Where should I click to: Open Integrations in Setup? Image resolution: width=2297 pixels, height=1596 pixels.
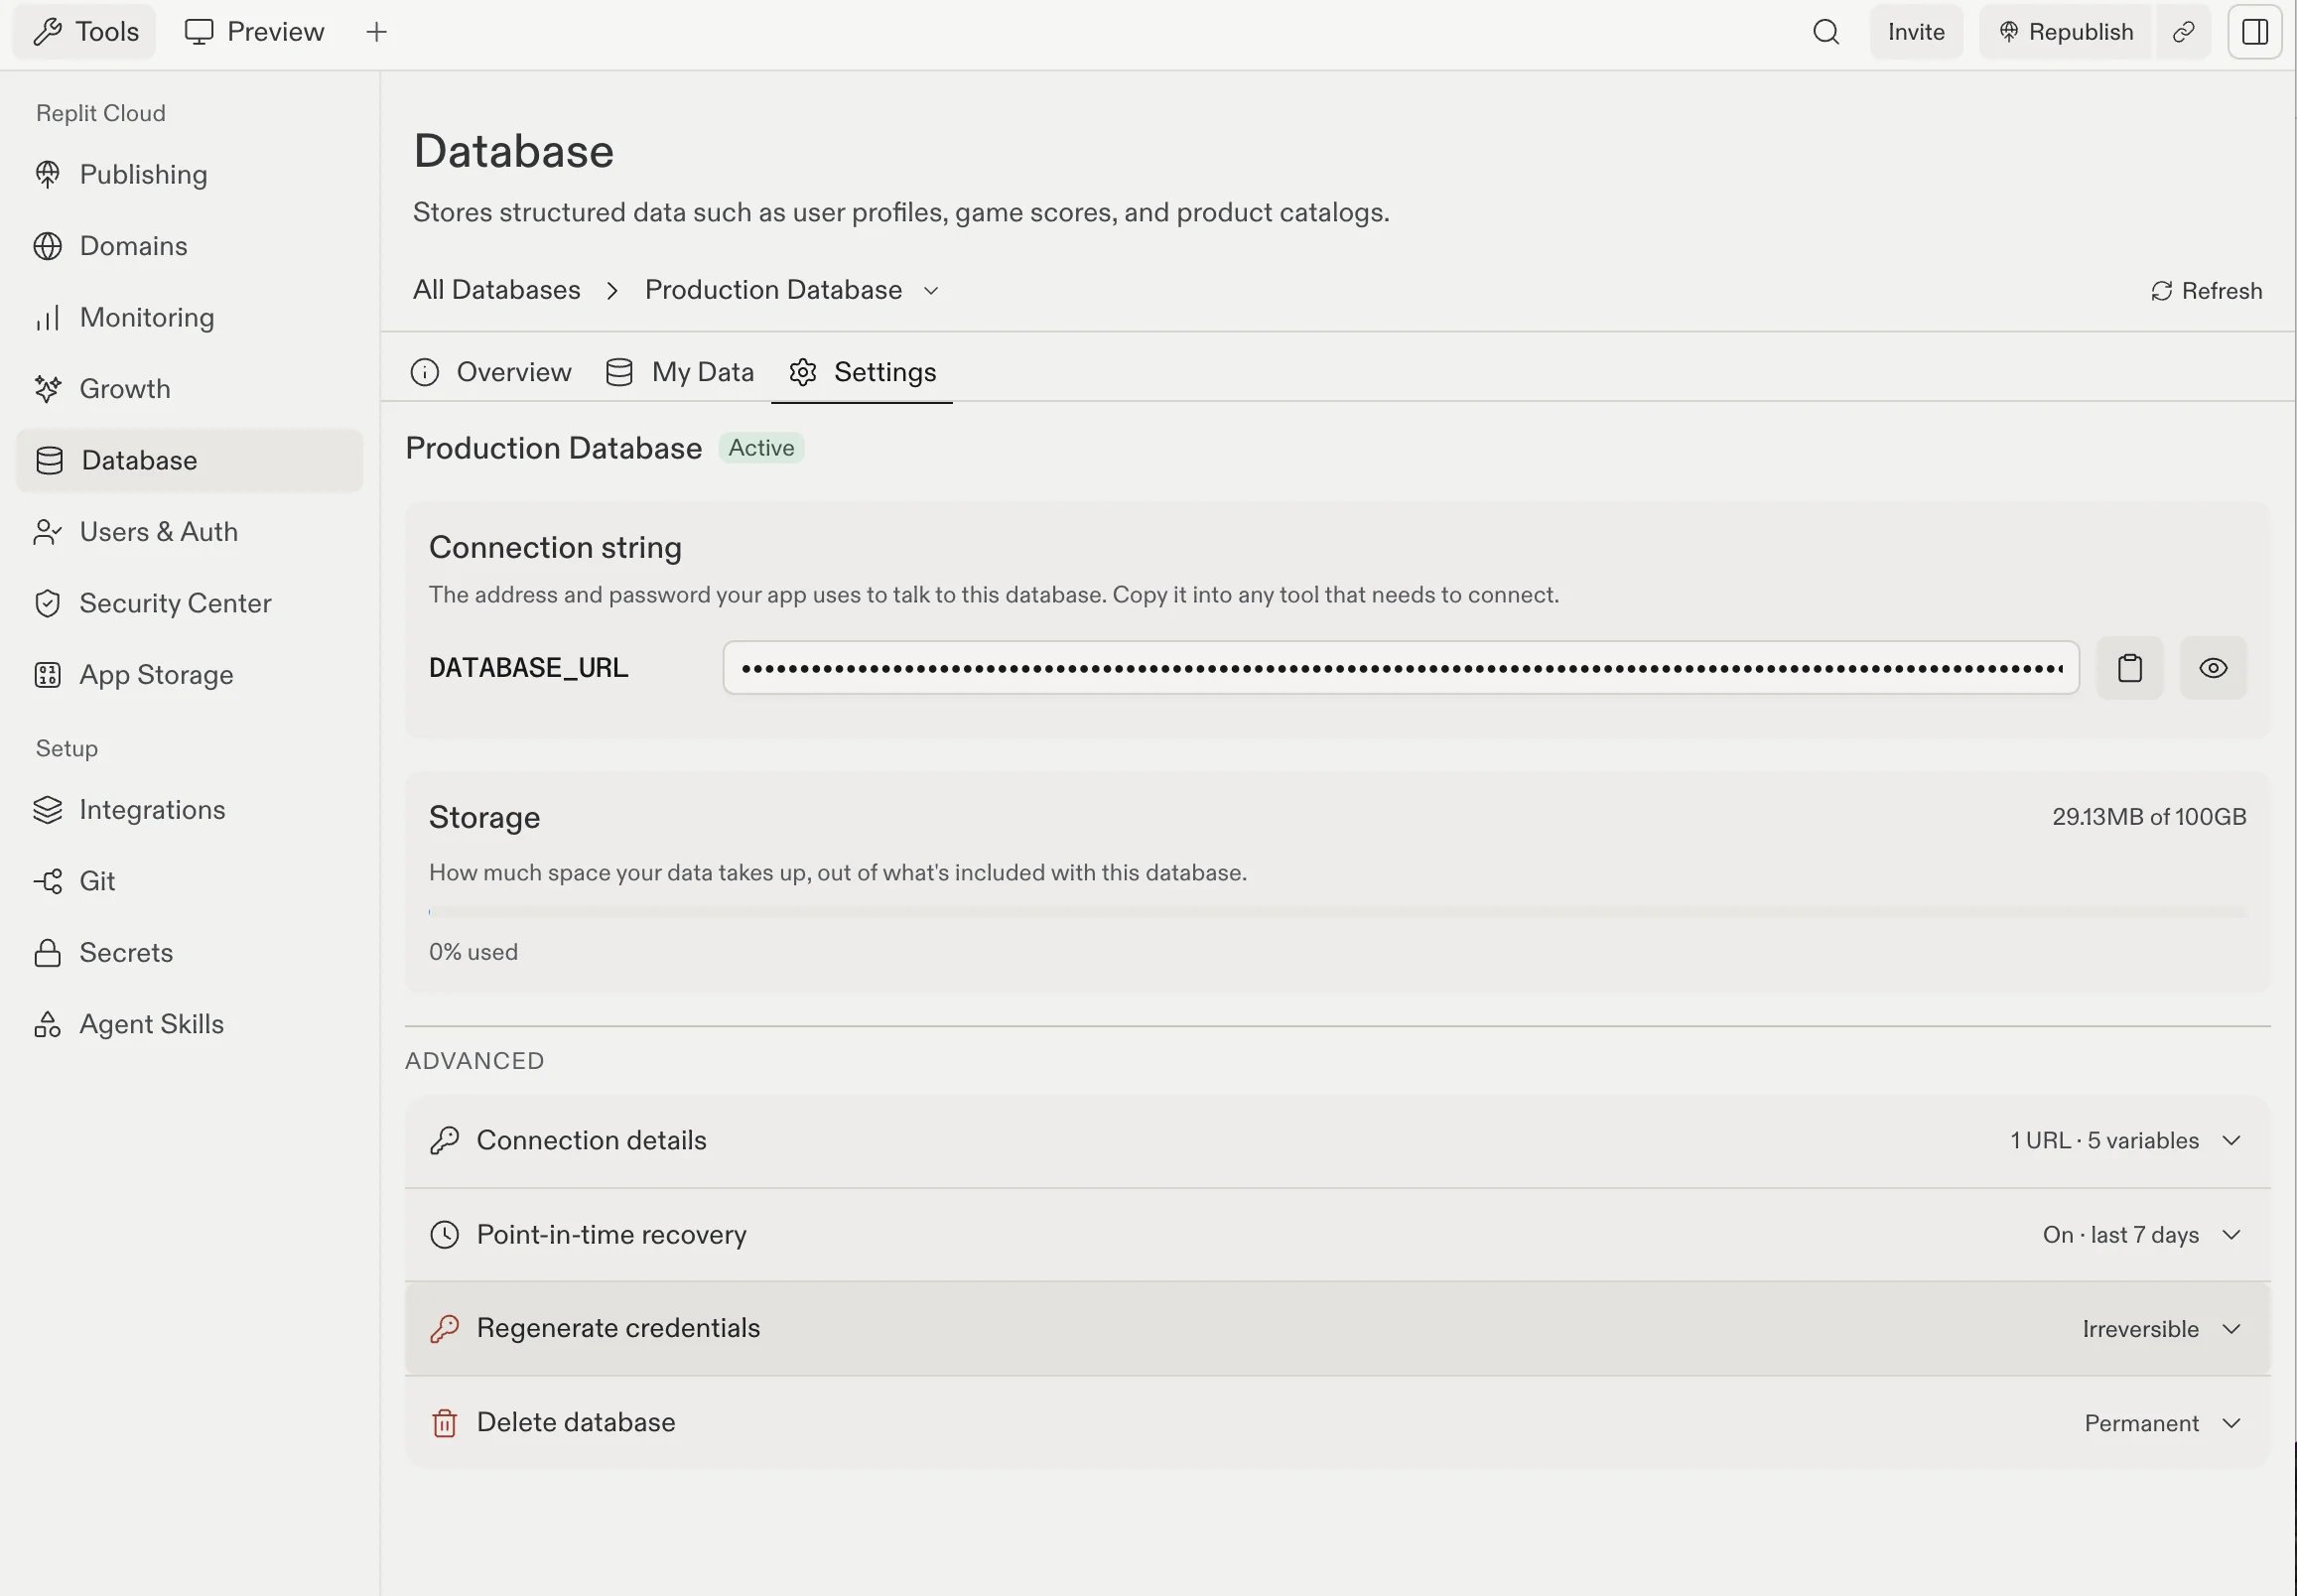click(x=189, y=810)
